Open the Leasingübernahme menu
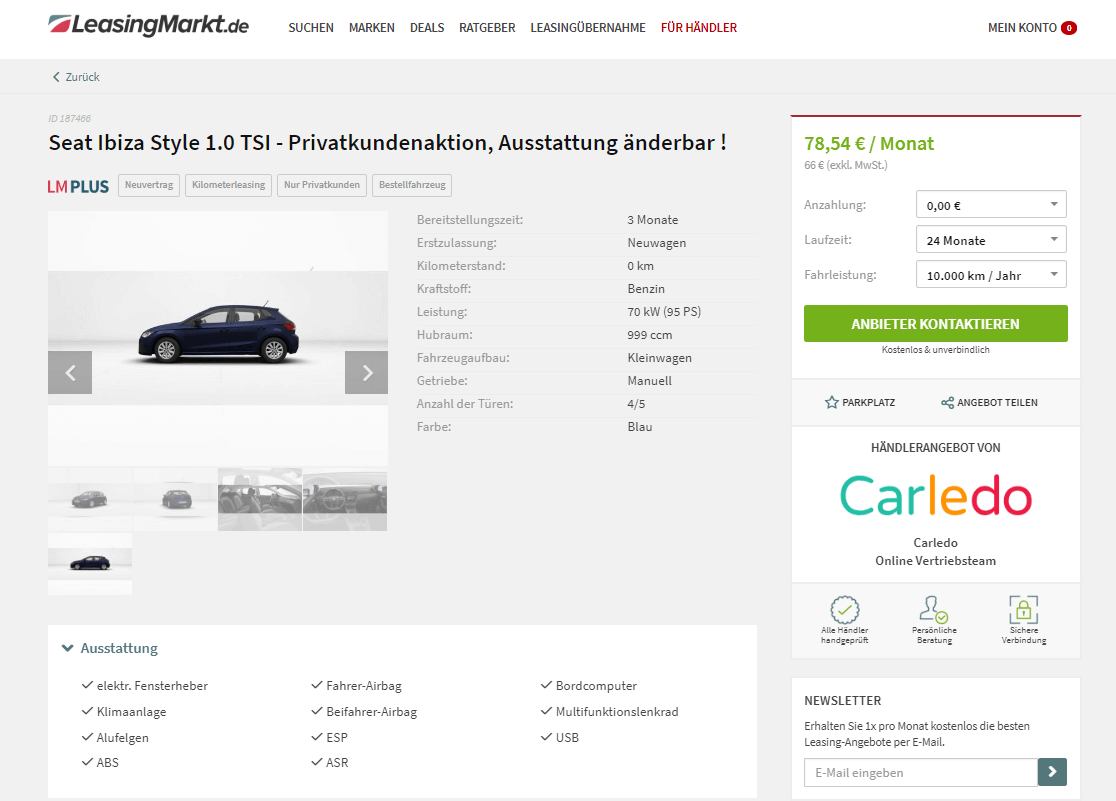Screen dimensions: 1116x801 (x=588, y=28)
